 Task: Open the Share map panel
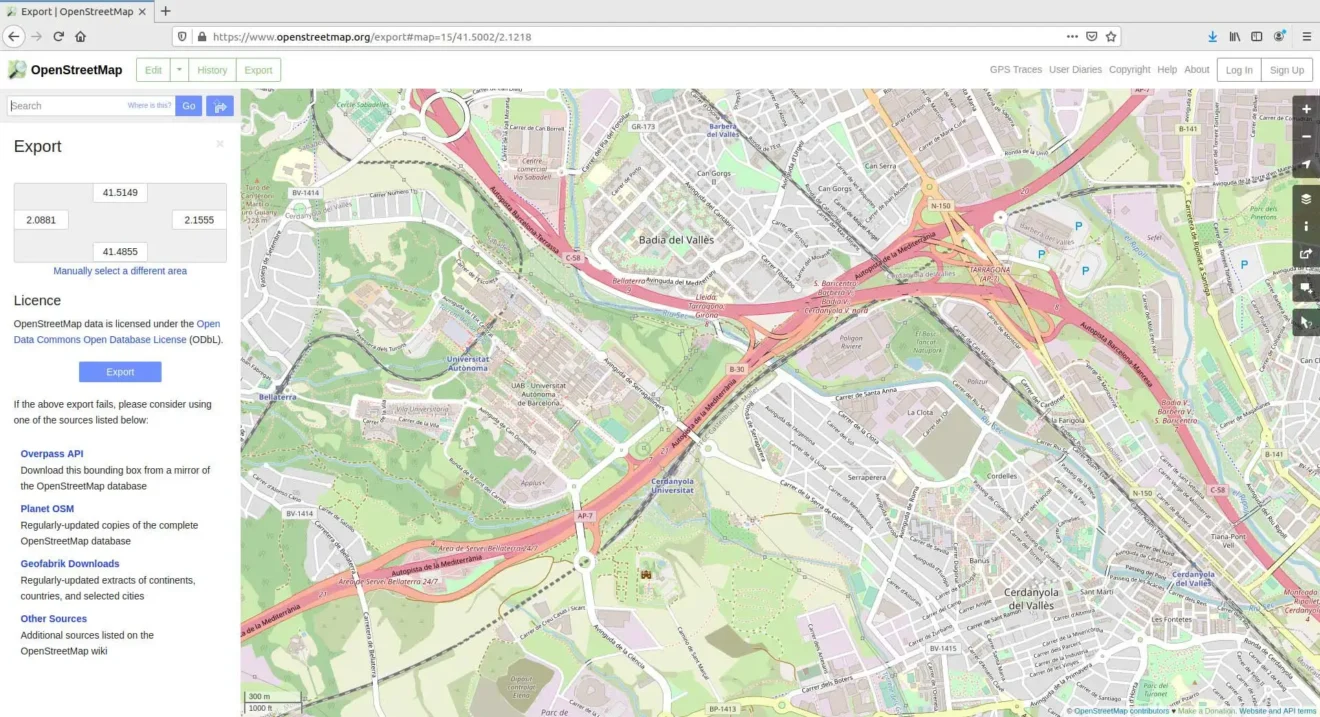[x=1306, y=254]
